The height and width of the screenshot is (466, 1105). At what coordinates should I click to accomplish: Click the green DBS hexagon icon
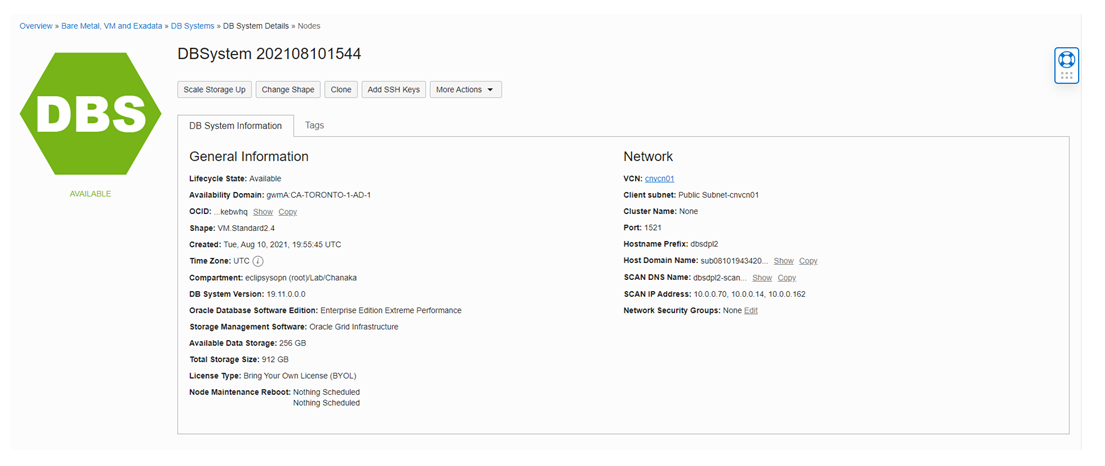click(90, 114)
